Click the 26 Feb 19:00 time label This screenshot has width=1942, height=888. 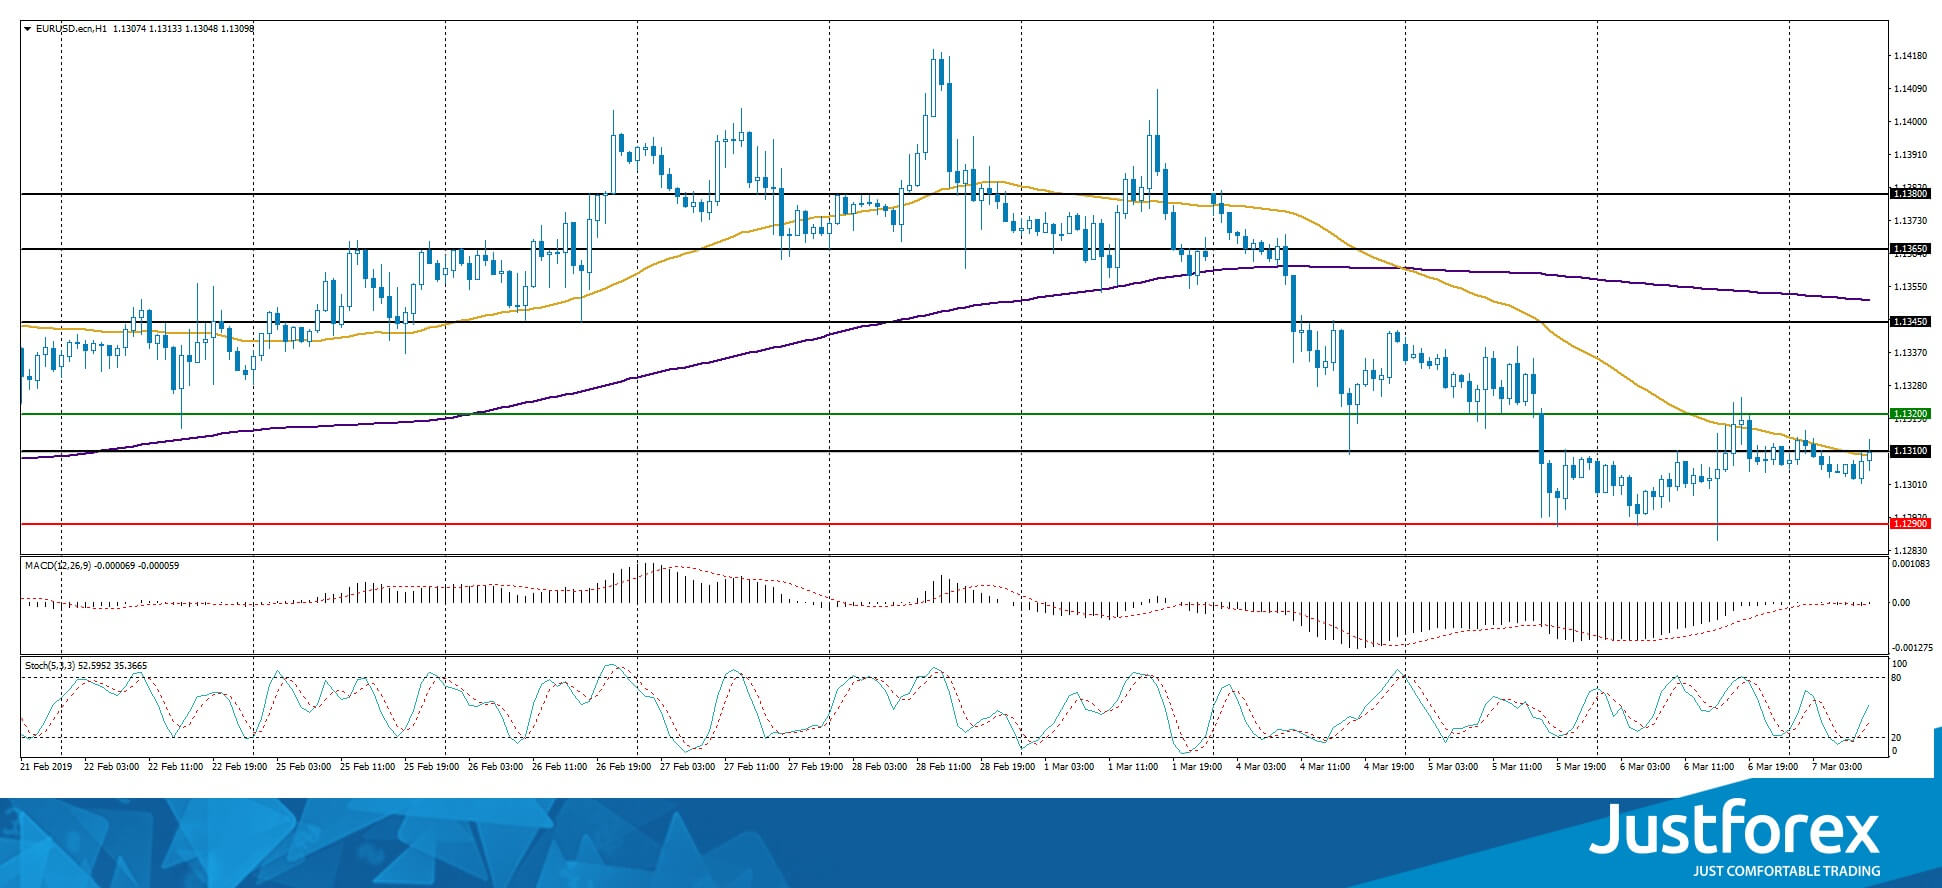[x=624, y=767]
